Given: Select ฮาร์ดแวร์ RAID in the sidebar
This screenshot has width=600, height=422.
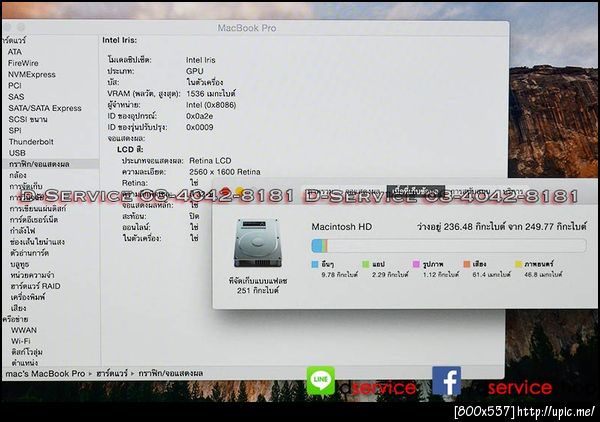Looking at the screenshot, I should [x=36, y=286].
